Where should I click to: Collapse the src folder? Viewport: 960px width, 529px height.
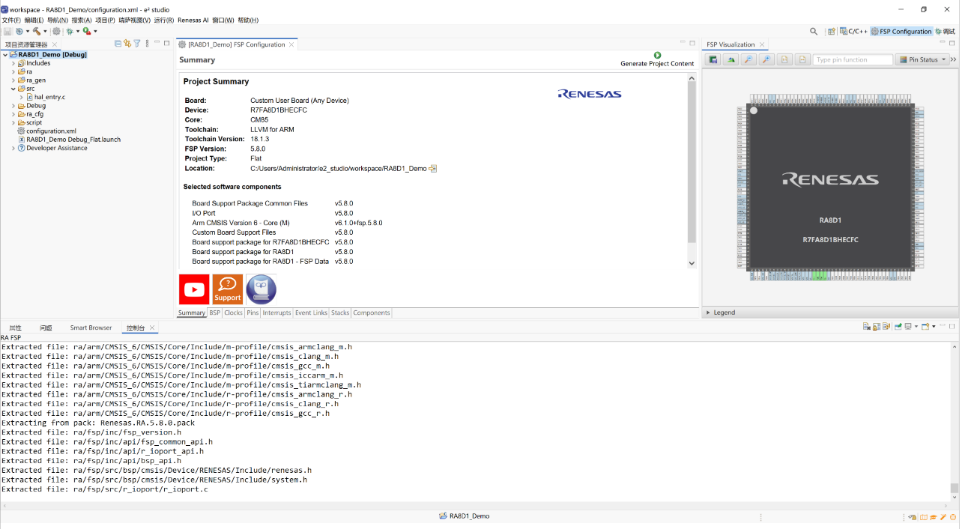[13, 89]
